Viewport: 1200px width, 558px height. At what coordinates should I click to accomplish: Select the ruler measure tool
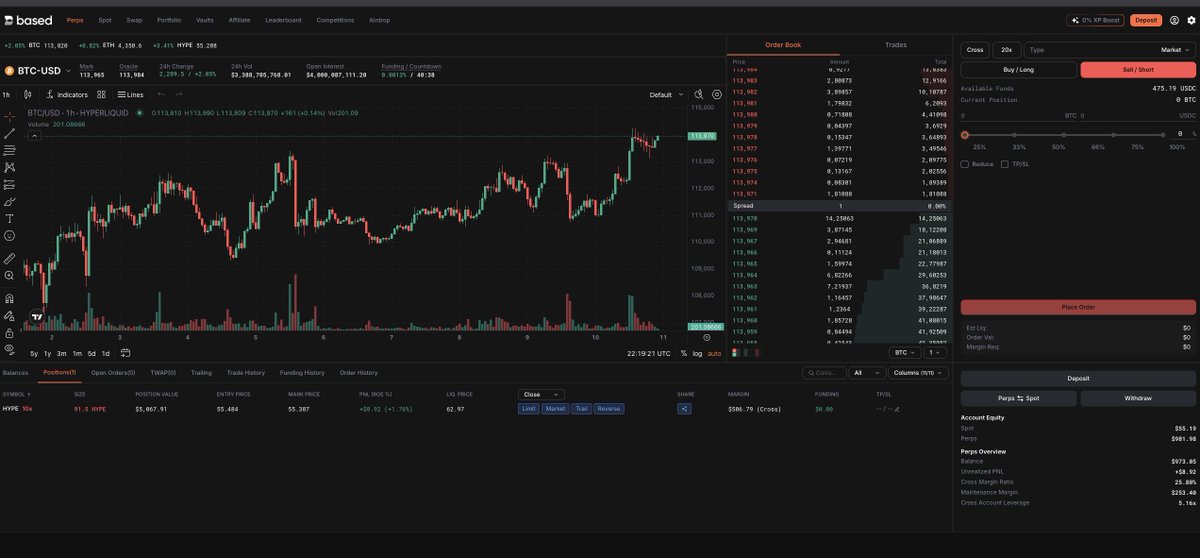[x=9, y=257]
